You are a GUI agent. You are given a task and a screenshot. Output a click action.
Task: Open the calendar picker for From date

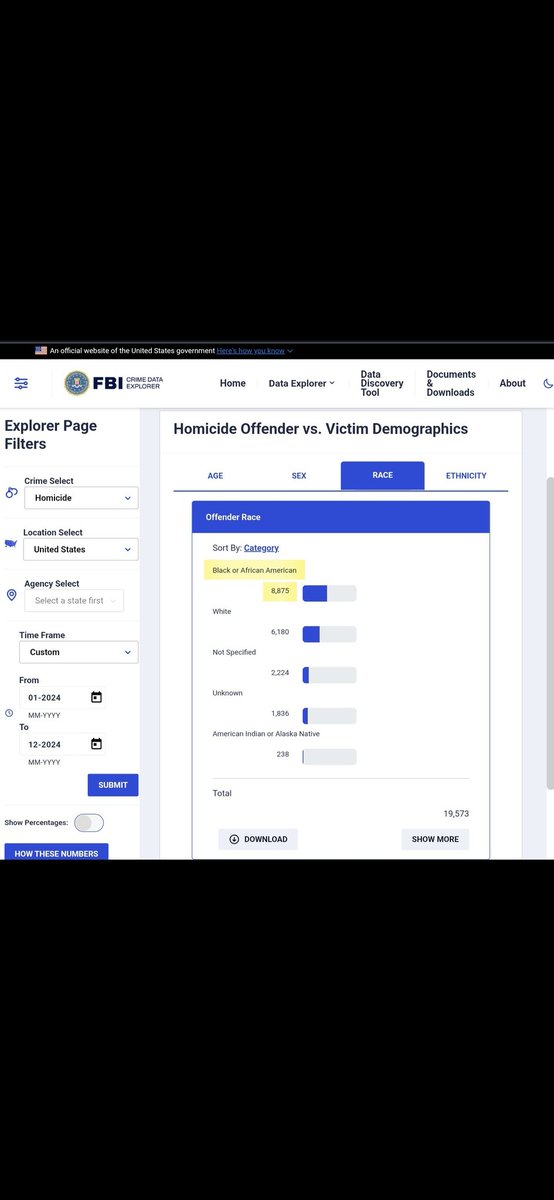pos(96,697)
